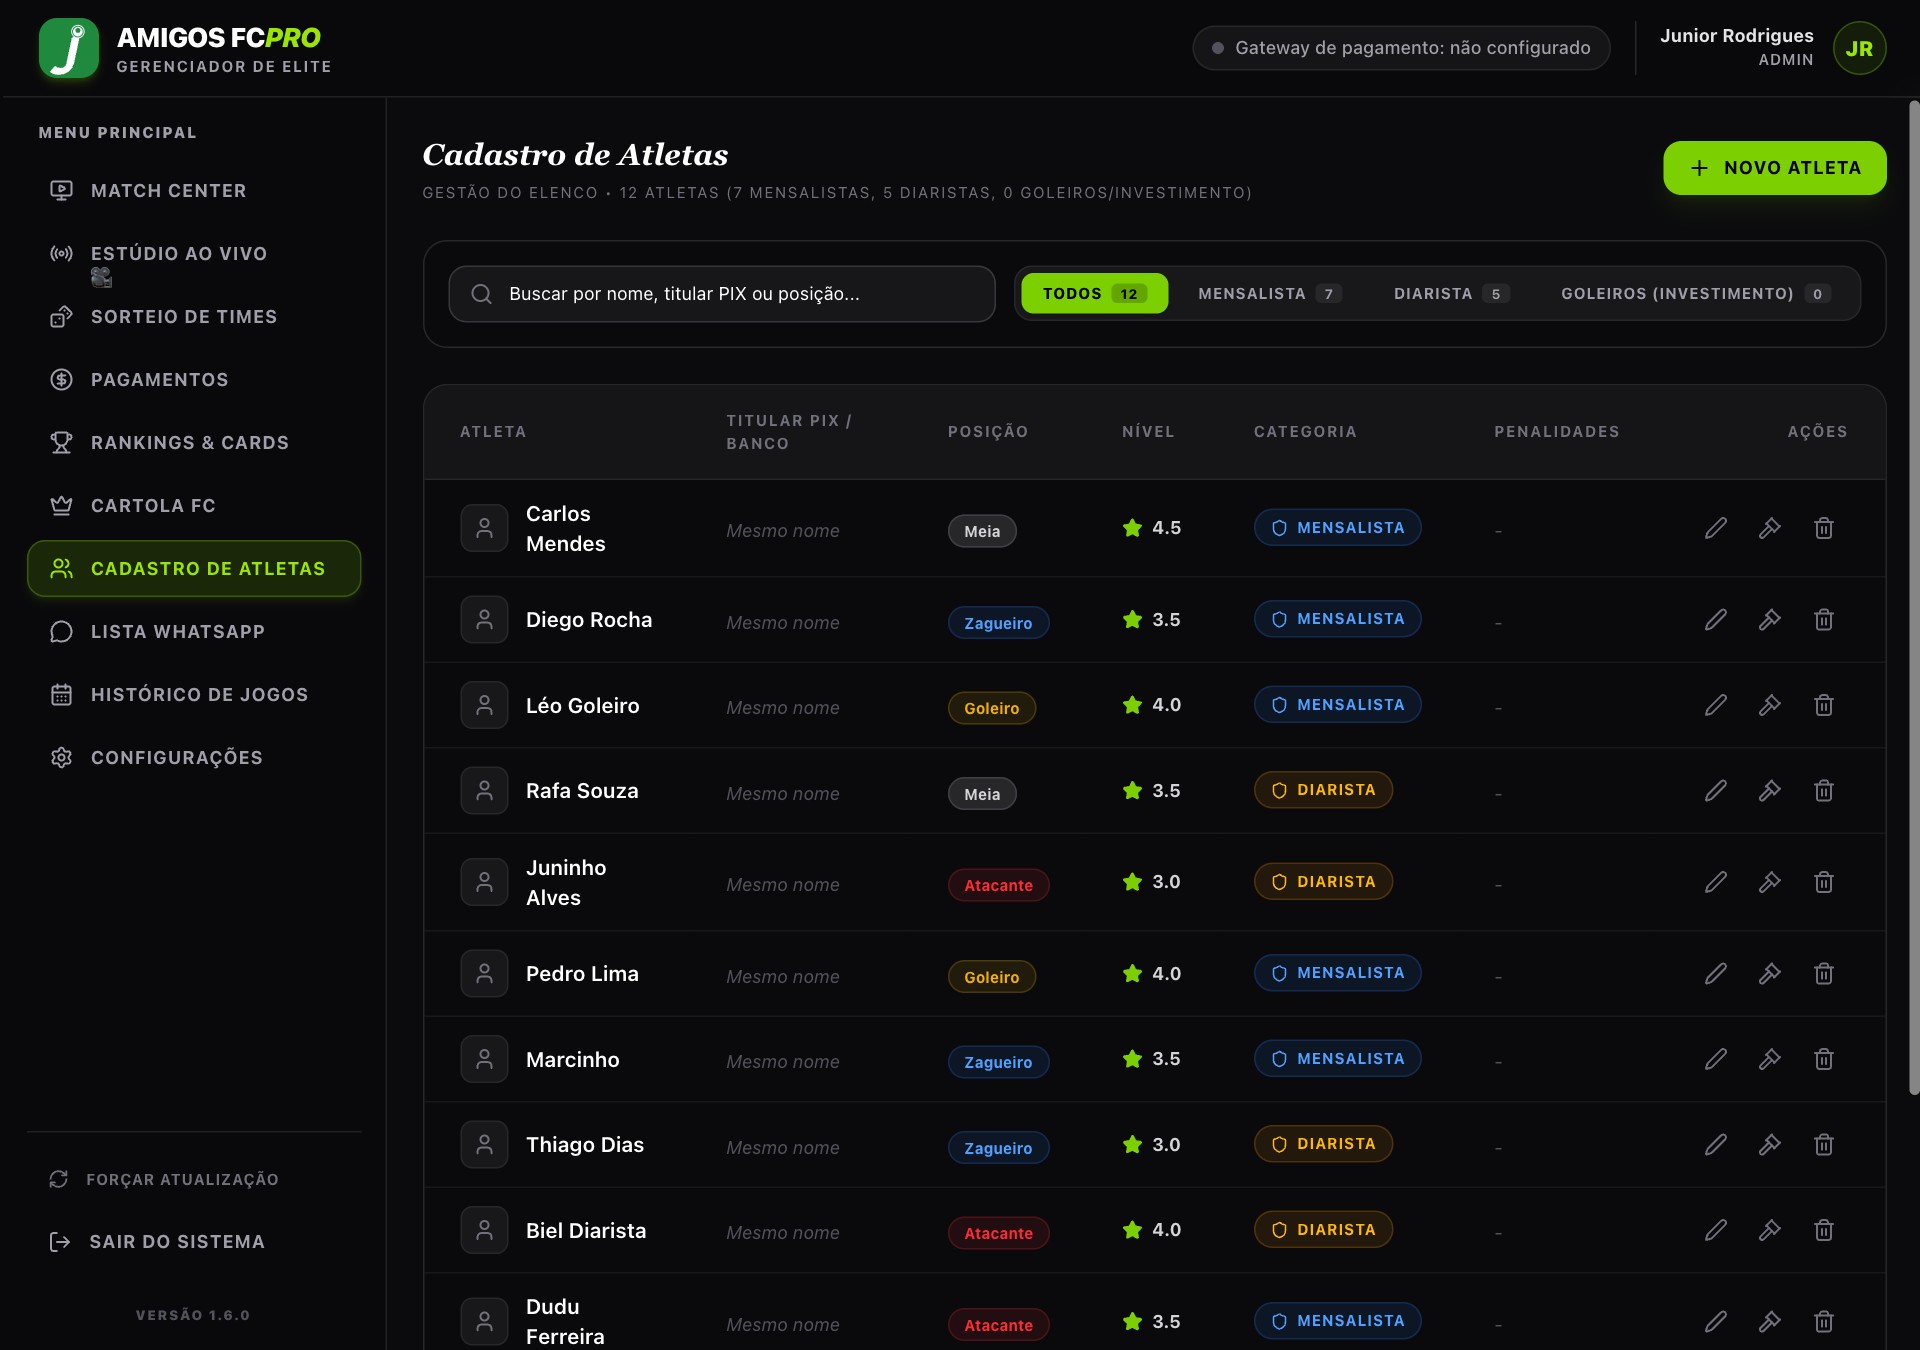Switch to the Diarista filter tab
This screenshot has height=1350, width=1920.
coord(1451,294)
